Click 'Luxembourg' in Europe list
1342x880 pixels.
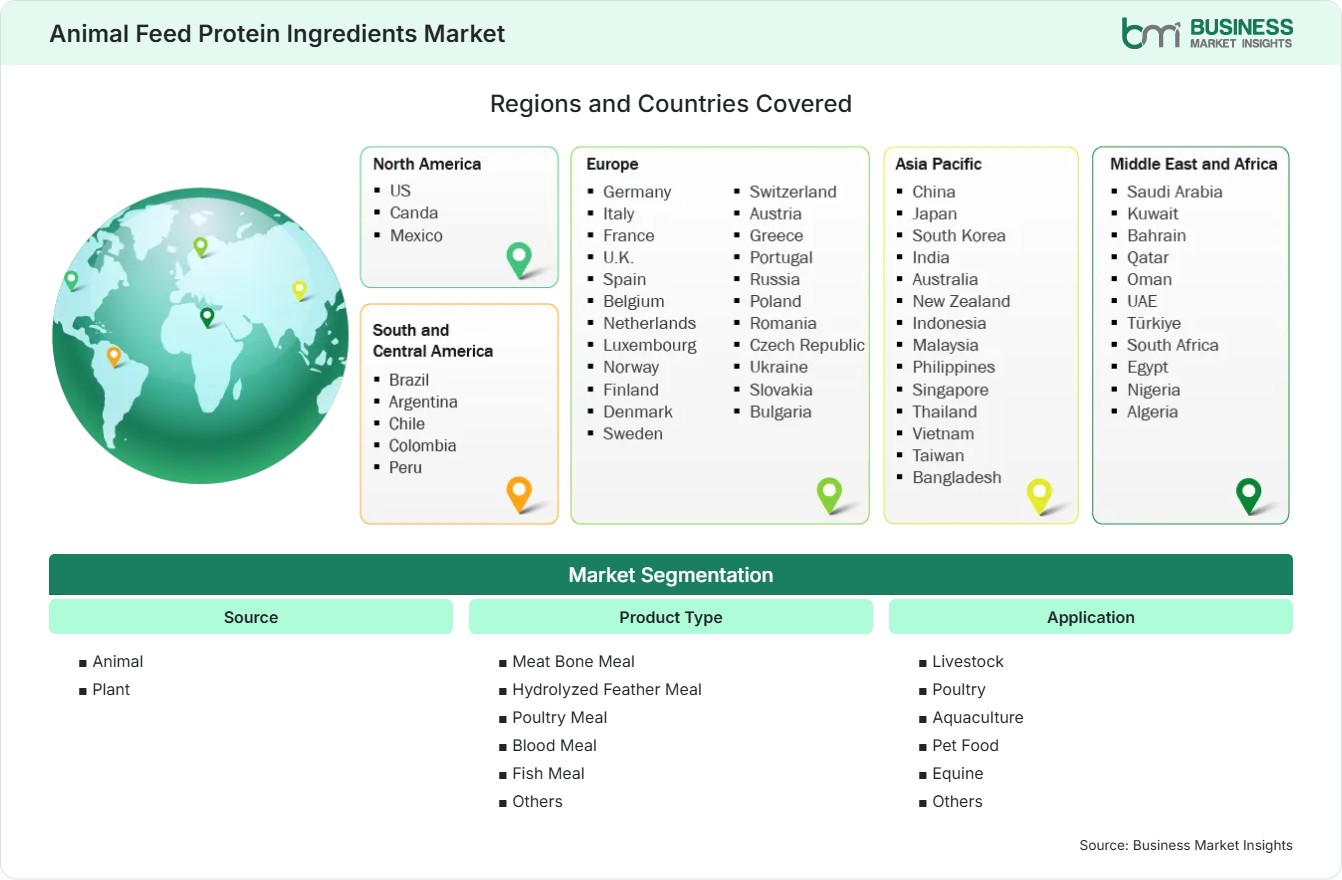tap(650, 345)
